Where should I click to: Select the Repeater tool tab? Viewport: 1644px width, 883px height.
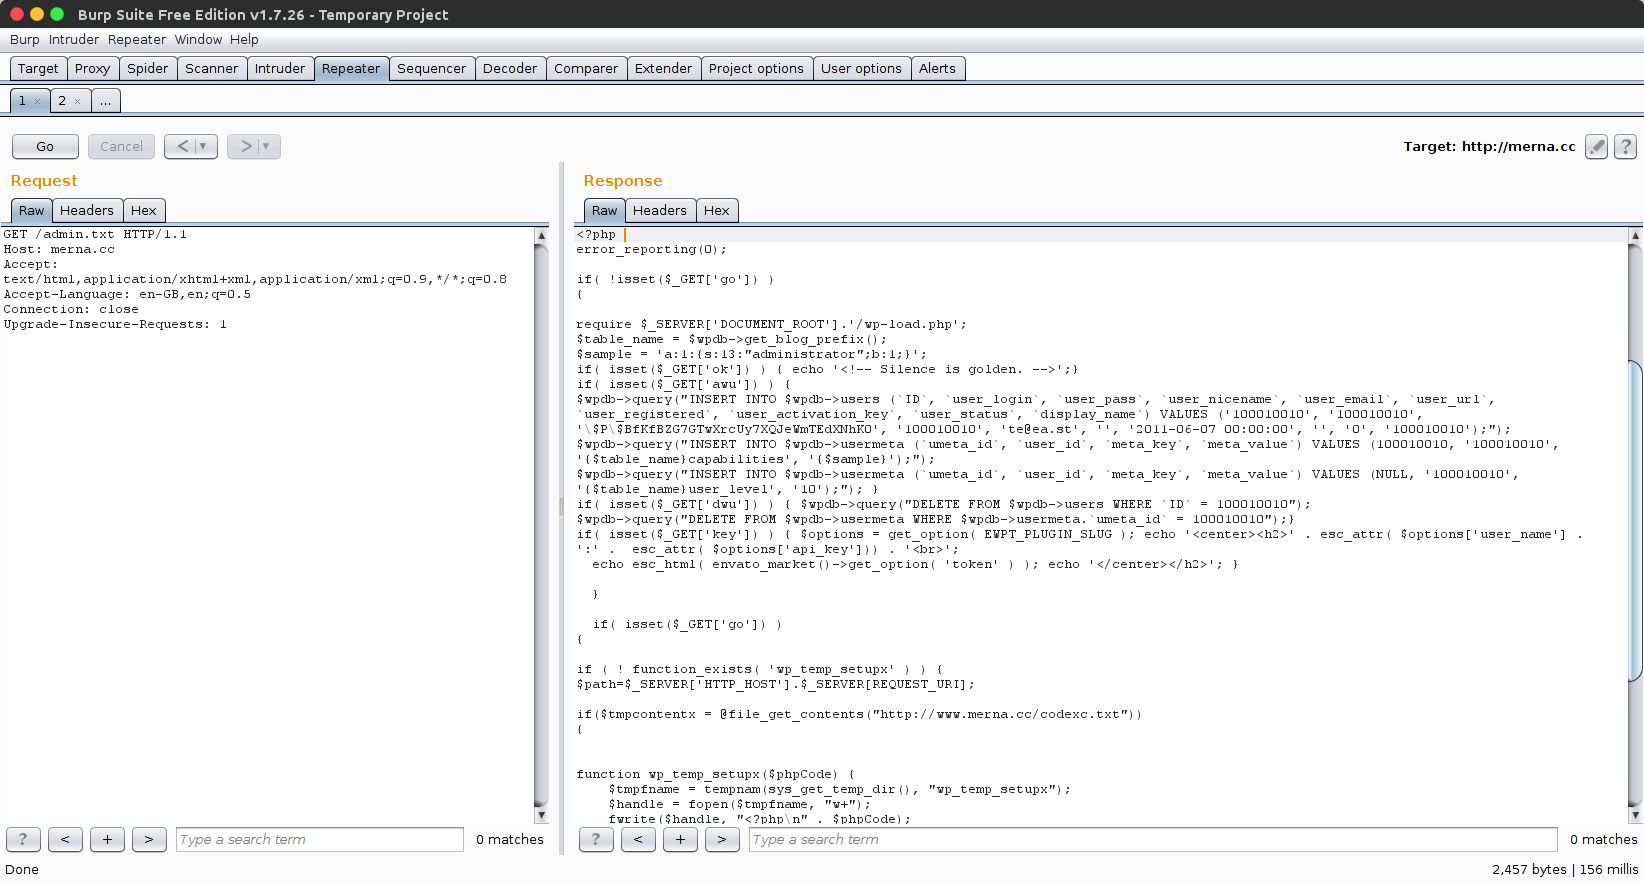(x=351, y=68)
